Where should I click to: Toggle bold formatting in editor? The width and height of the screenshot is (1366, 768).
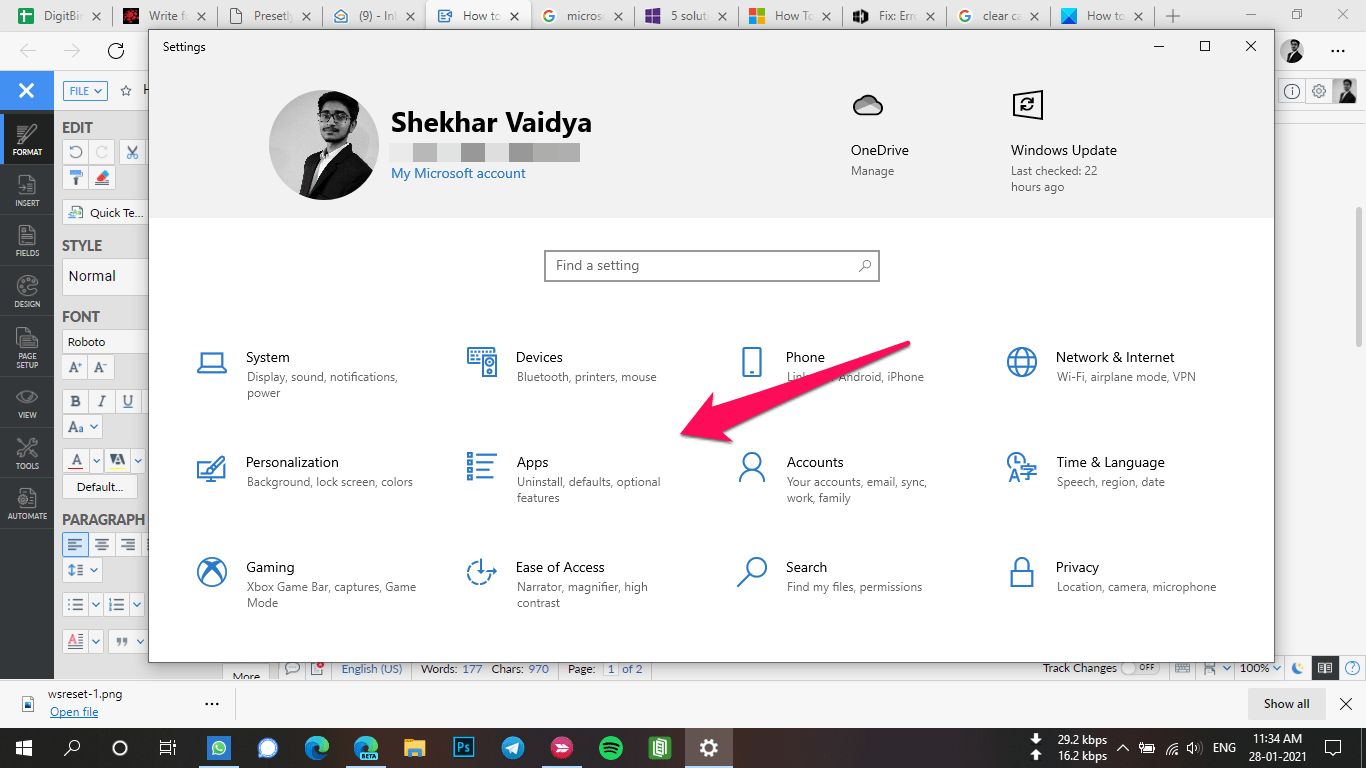(x=76, y=401)
